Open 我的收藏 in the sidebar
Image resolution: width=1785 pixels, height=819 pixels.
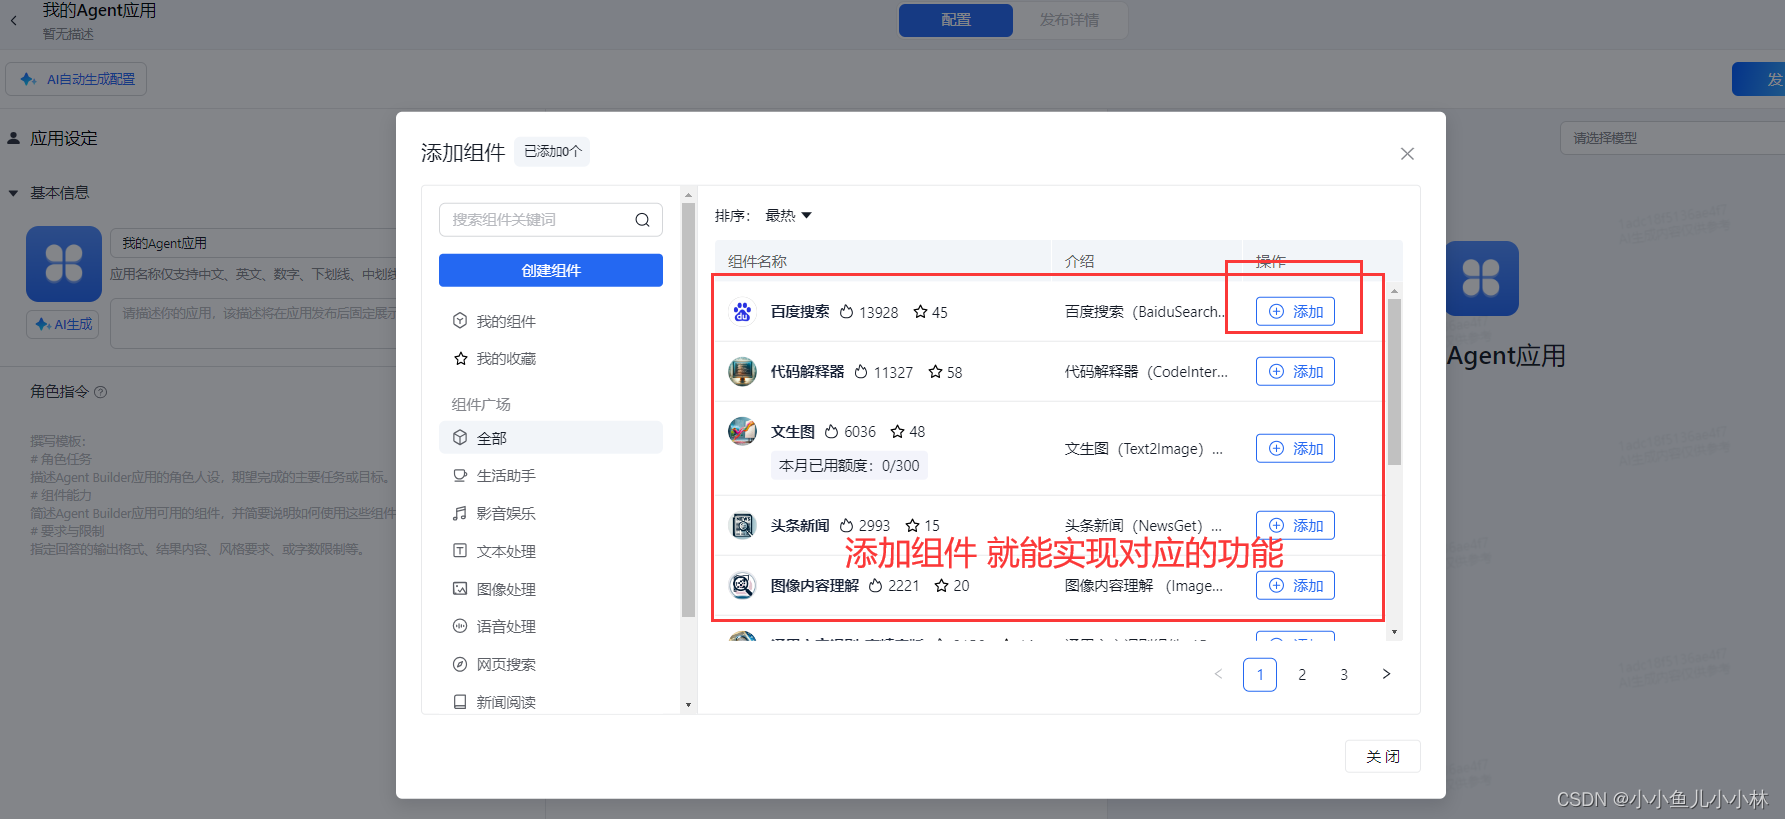click(x=551, y=358)
